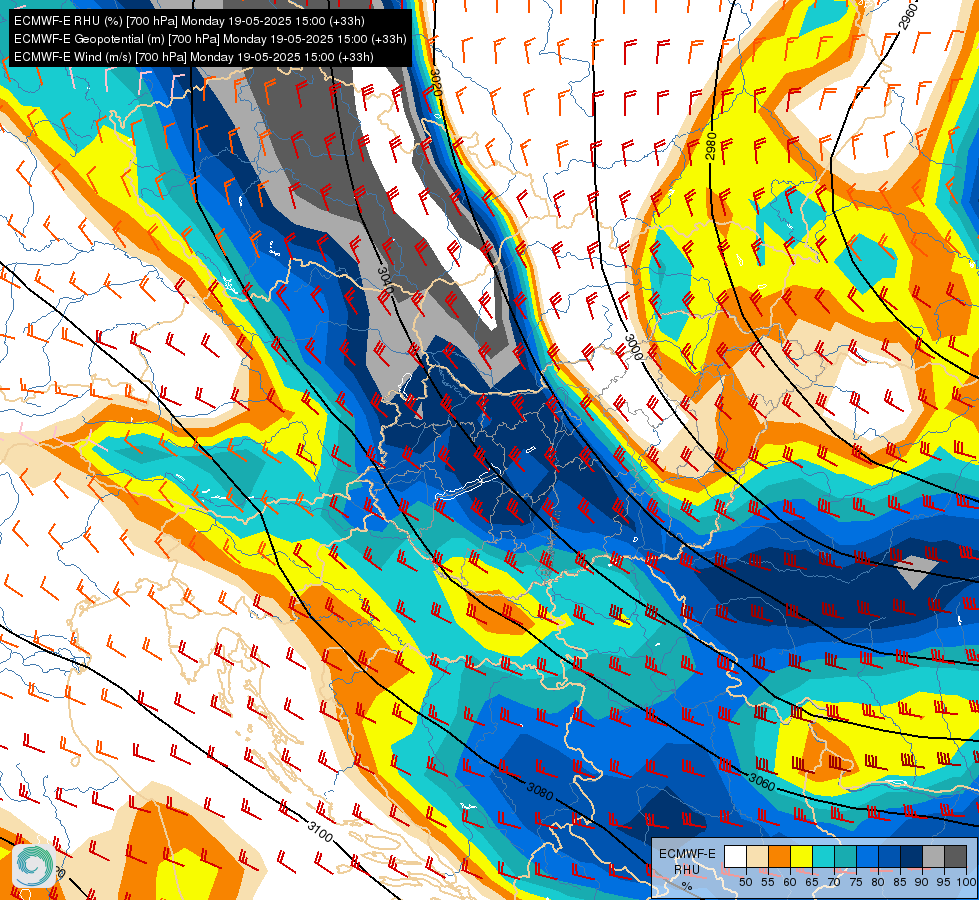Click the cyan 65-70 legend swatch
Viewport: 979px width, 900px height.
pyautogui.click(x=823, y=857)
